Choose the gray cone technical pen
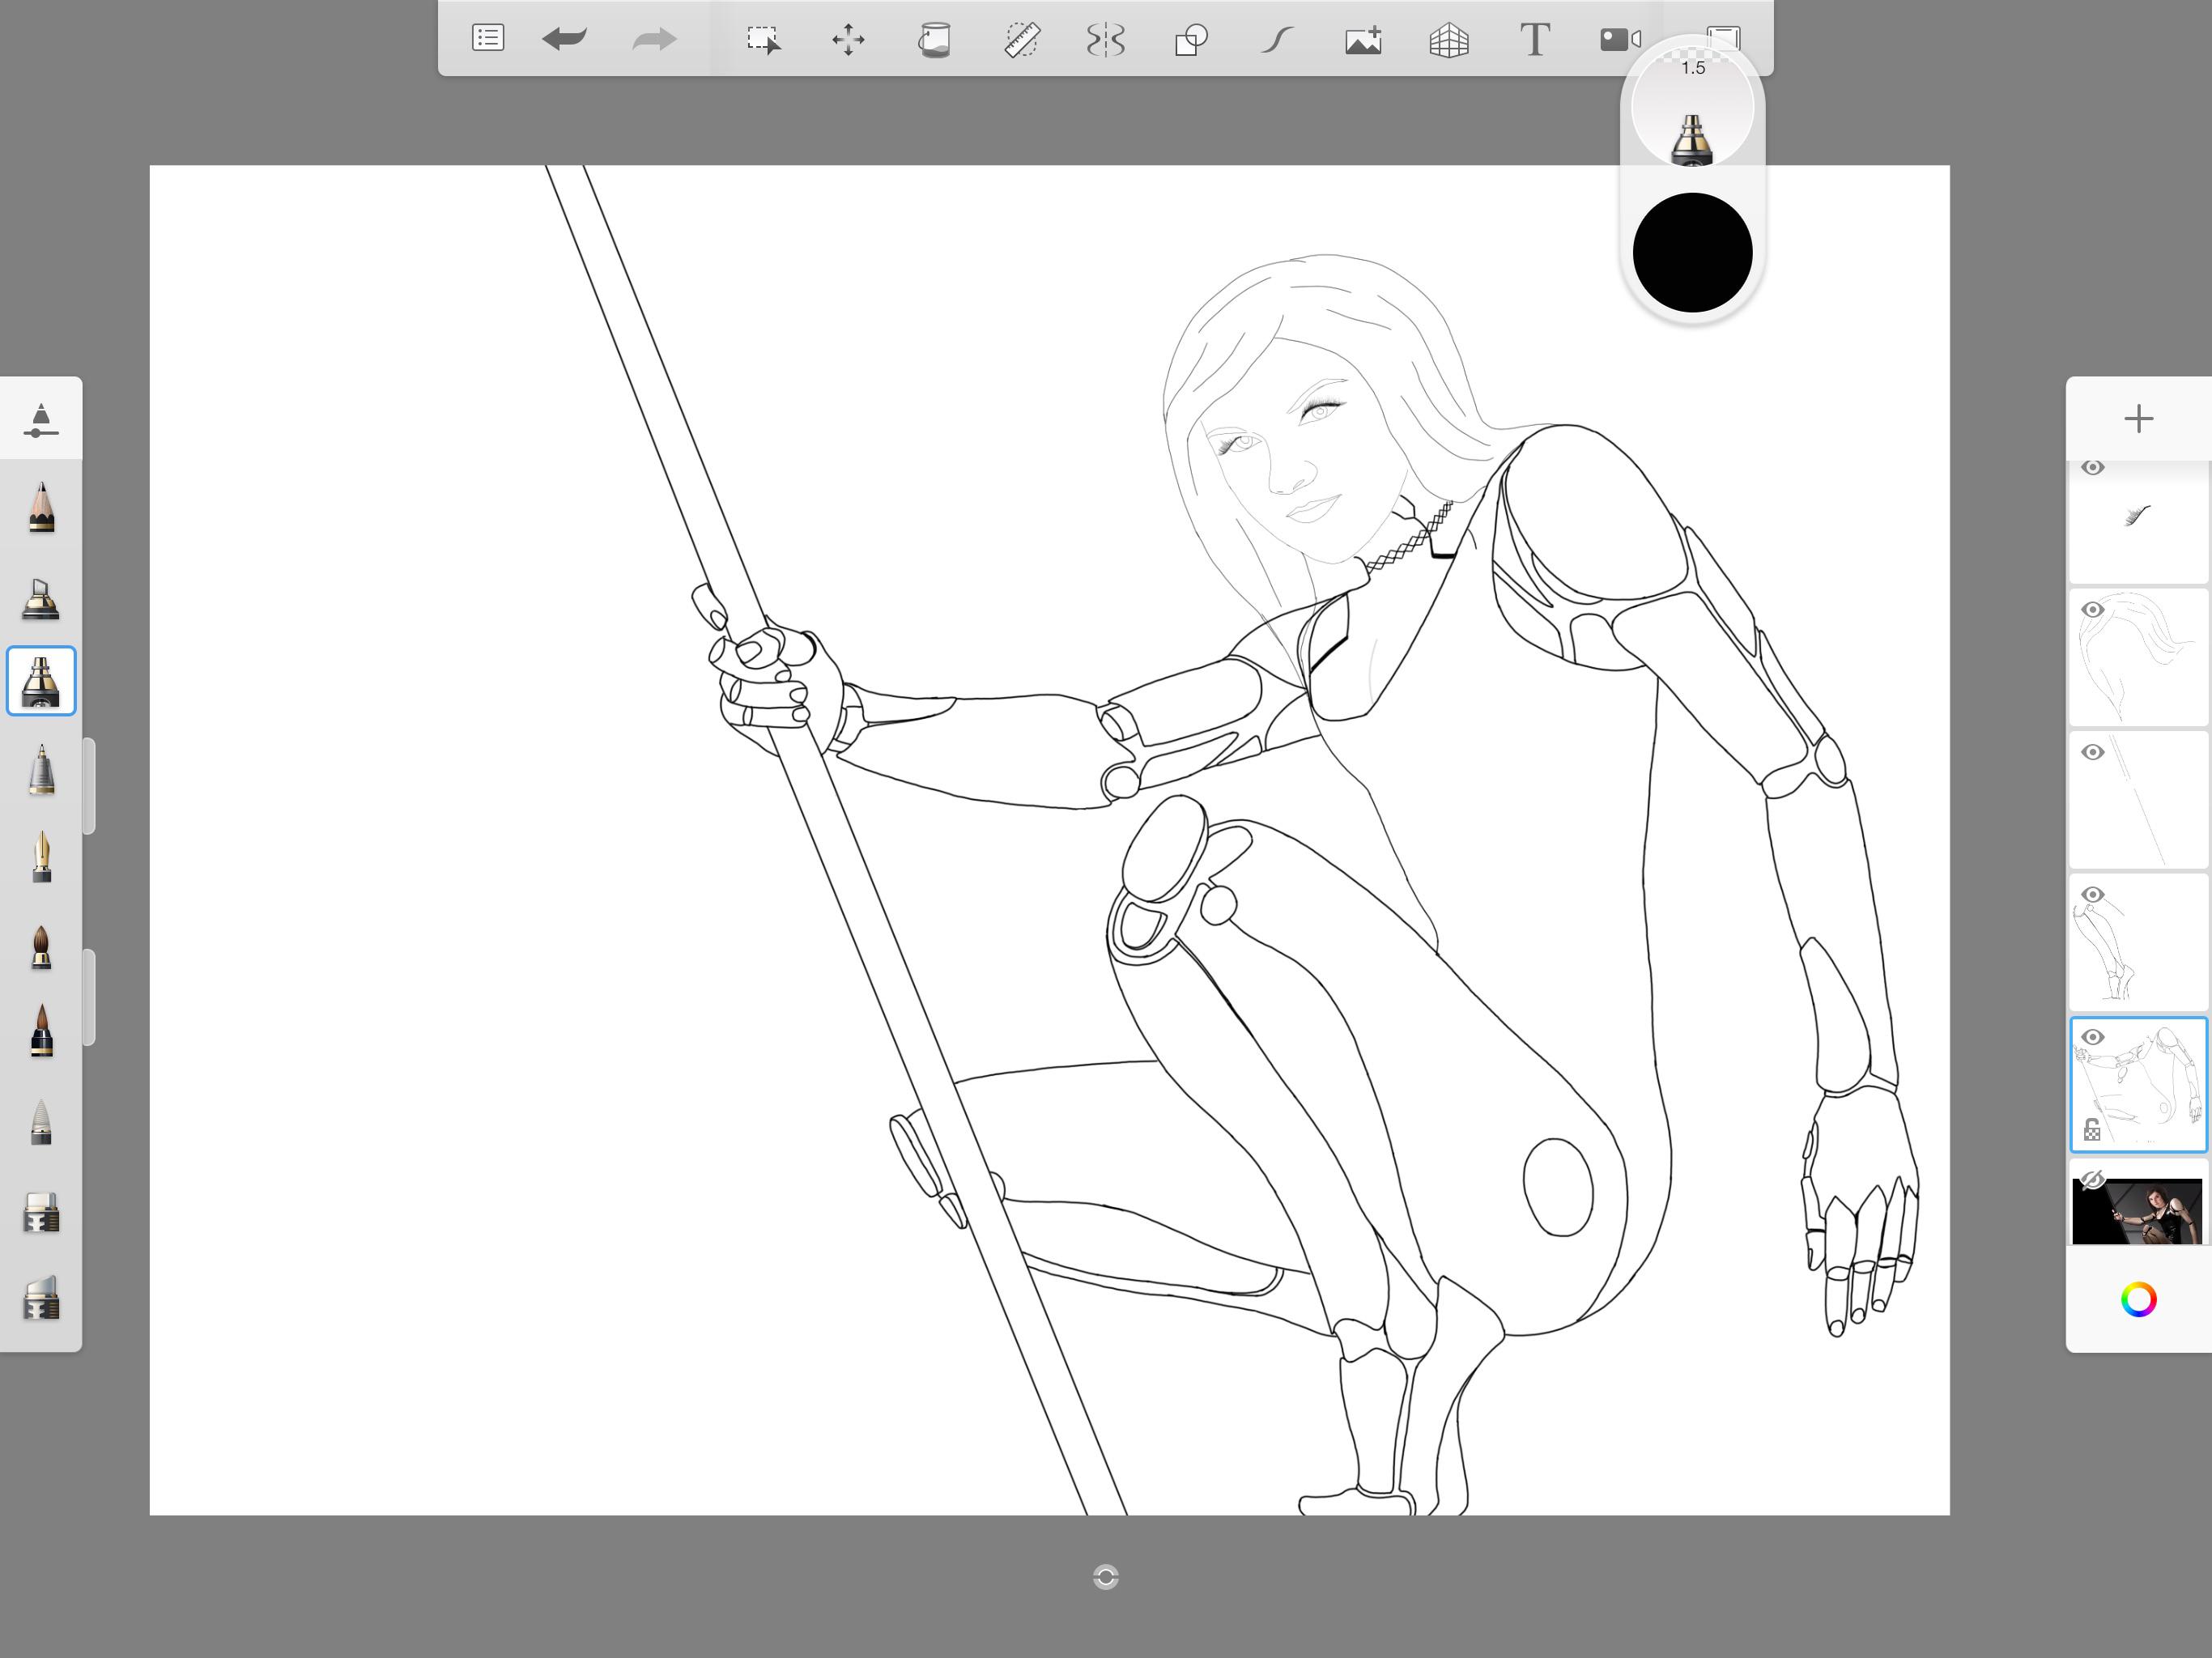 click(41, 770)
